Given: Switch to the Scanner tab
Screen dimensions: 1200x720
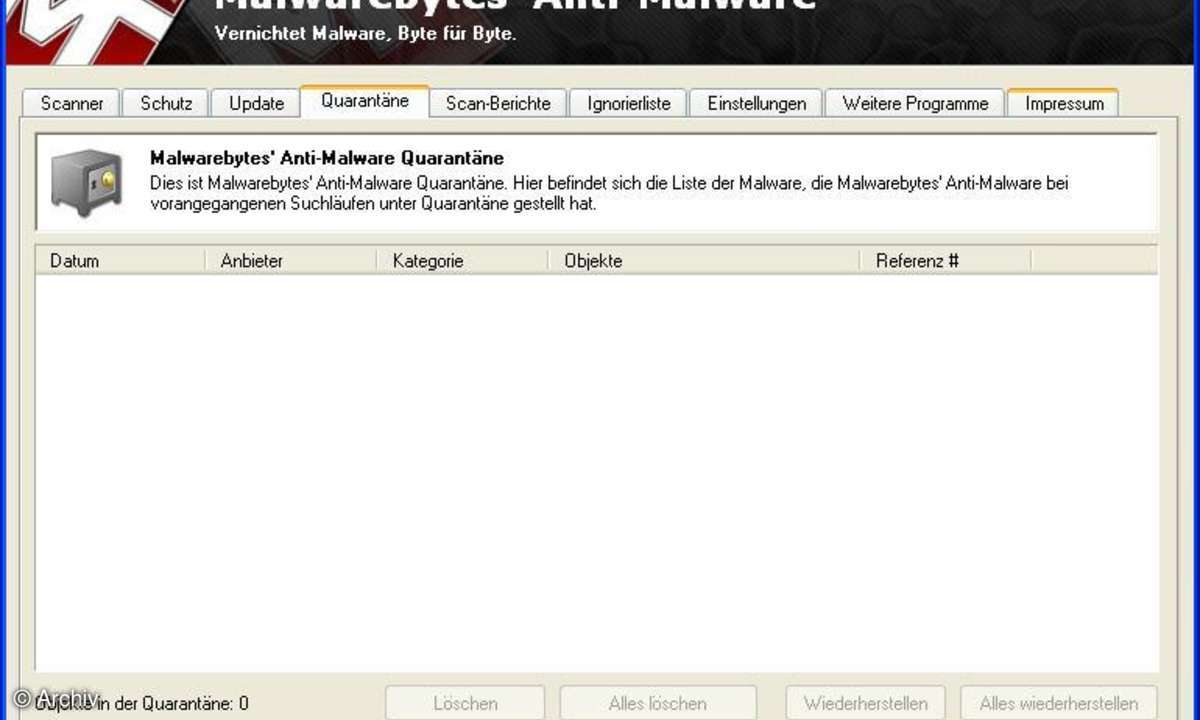Looking at the screenshot, I should pyautogui.click(x=71, y=103).
